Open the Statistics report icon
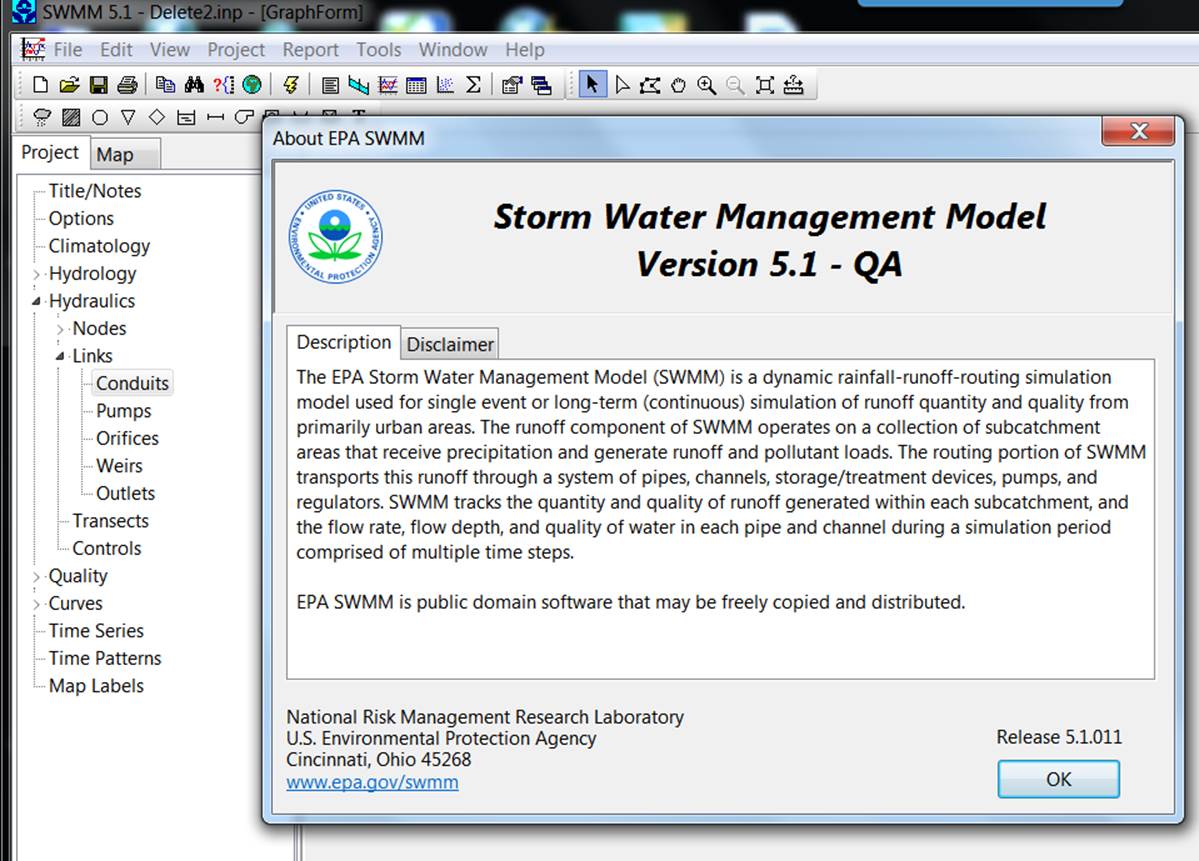Viewport: 1199px width, 861px height. [473, 84]
